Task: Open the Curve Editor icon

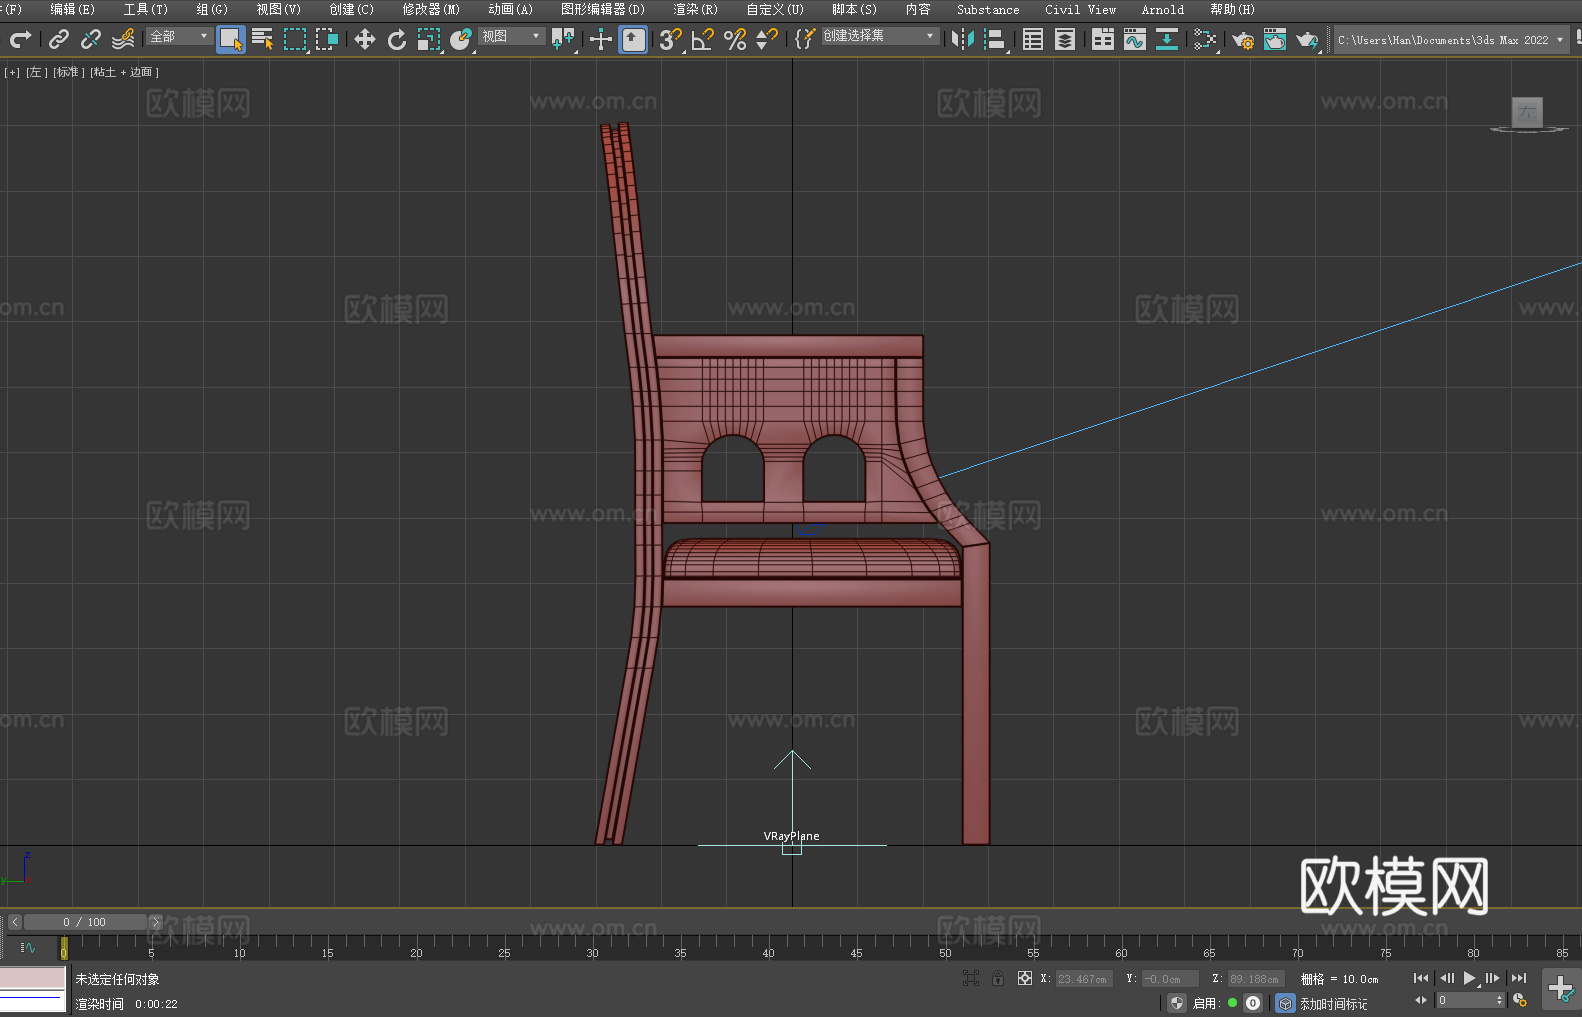Action: point(1135,39)
